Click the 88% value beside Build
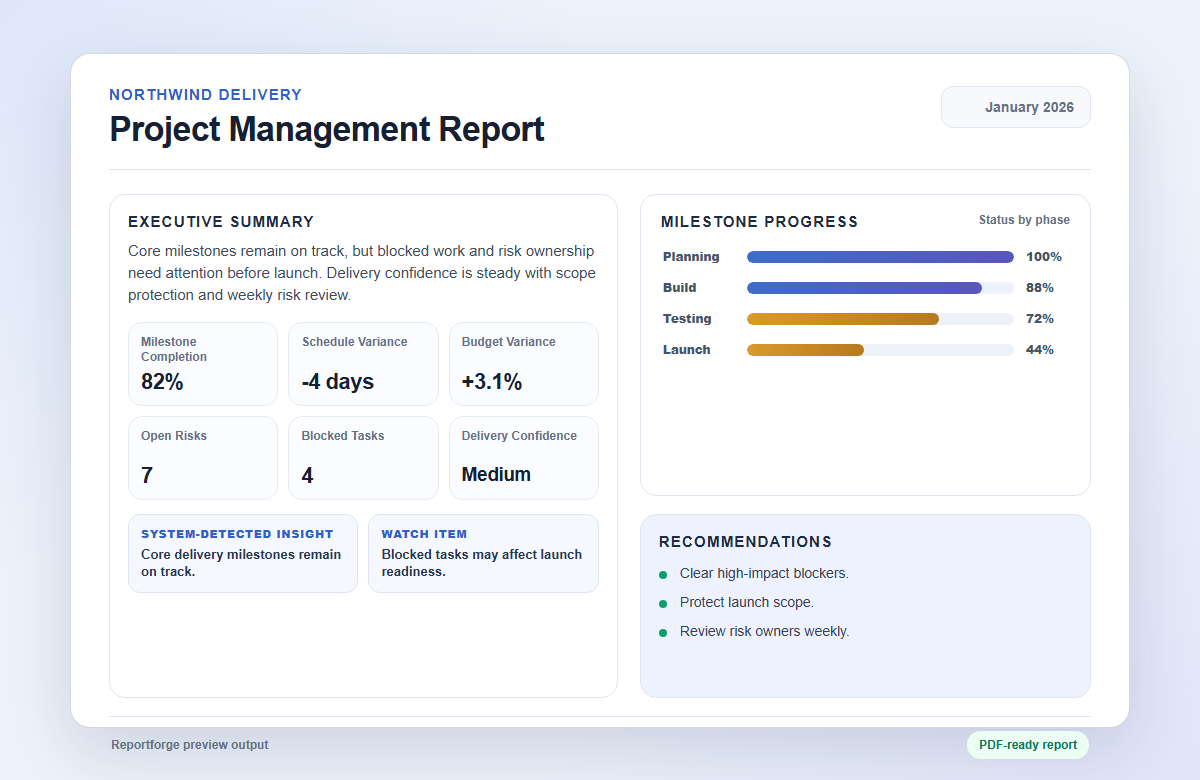Viewport: 1200px width, 780px height. 1040,288
